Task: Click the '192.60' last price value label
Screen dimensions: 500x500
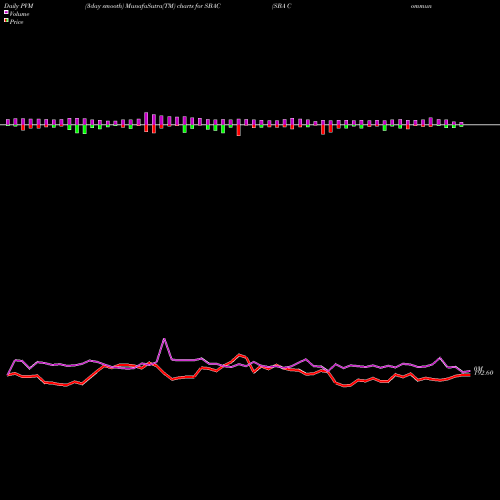Action: [484, 373]
